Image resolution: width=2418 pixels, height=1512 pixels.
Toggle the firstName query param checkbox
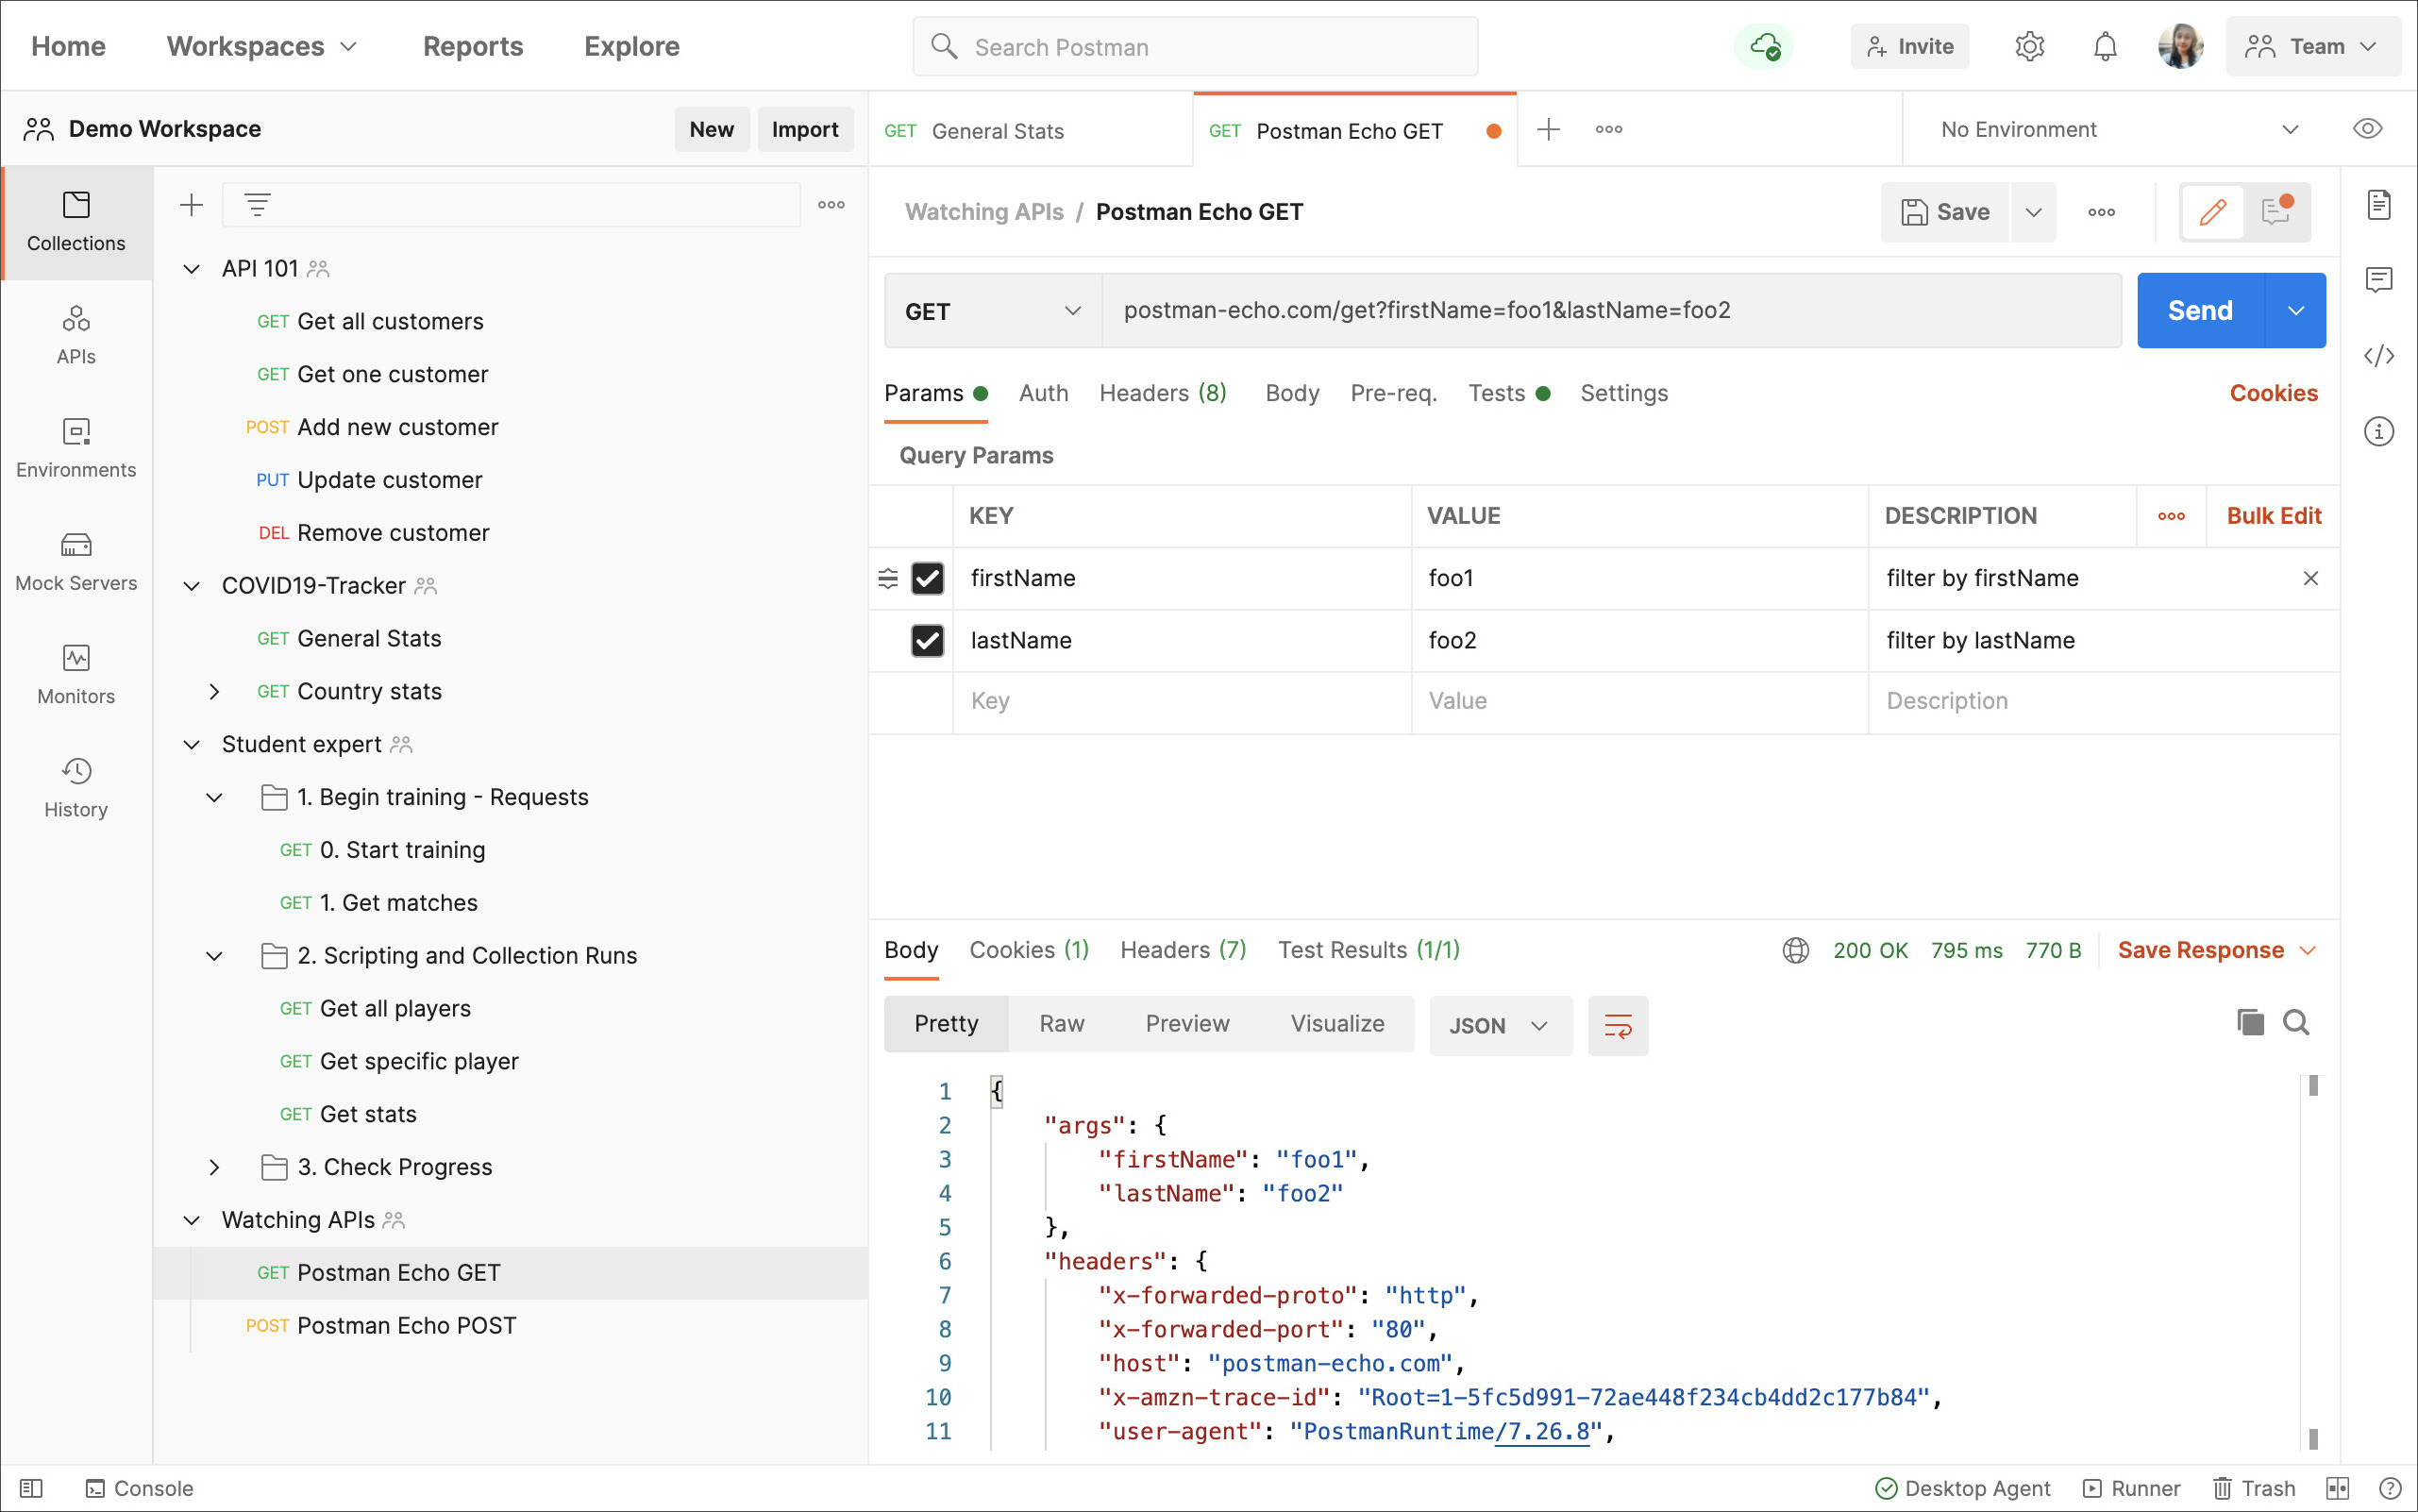coord(927,579)
